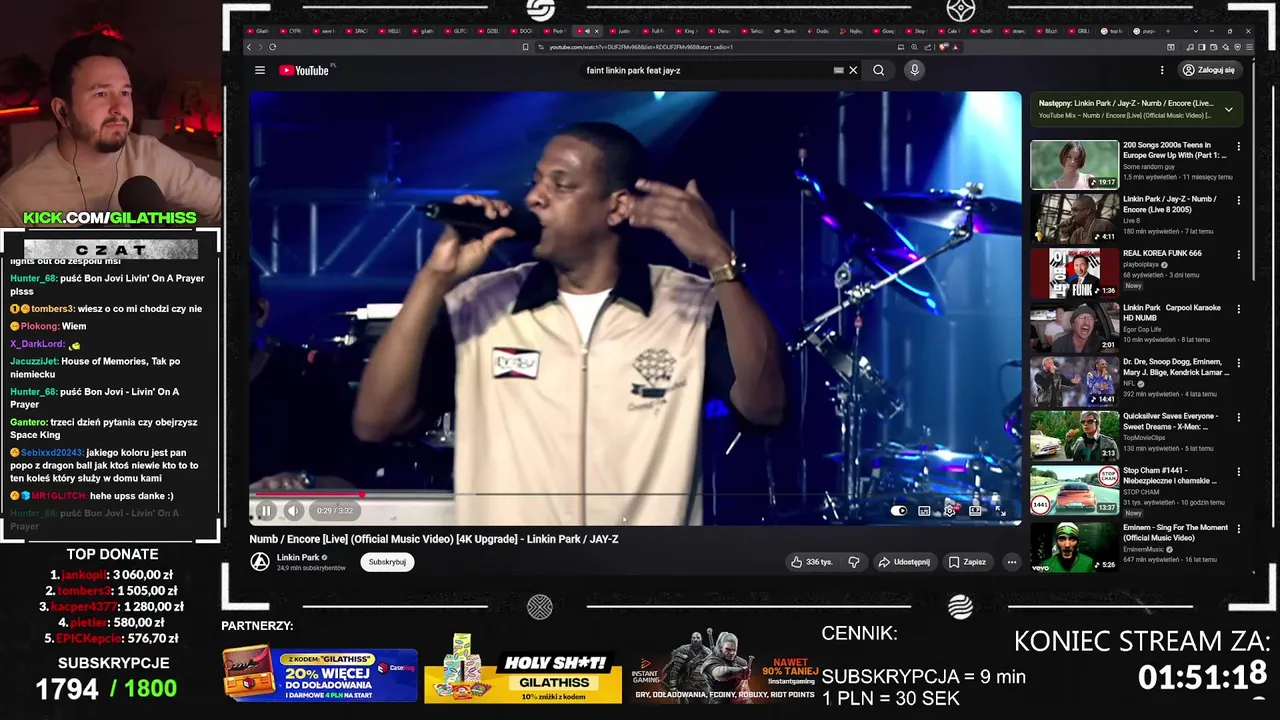Open the HOLY SH*T GILATHISS partner banner
Viewport: 1280px width, 720px height.
(523, 668)
